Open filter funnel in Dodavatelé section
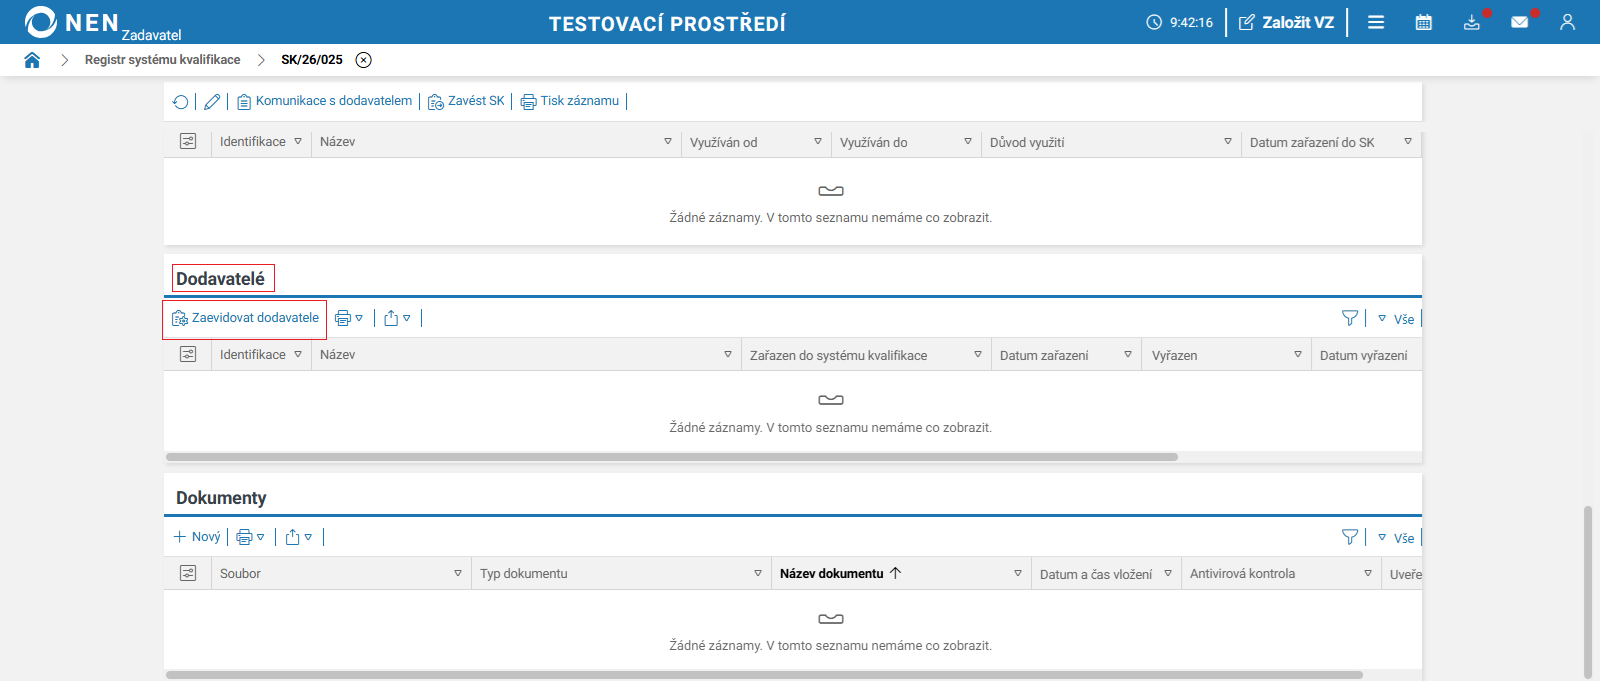Viewport: 1600px width, 681px height. [x=1350, y=318]
